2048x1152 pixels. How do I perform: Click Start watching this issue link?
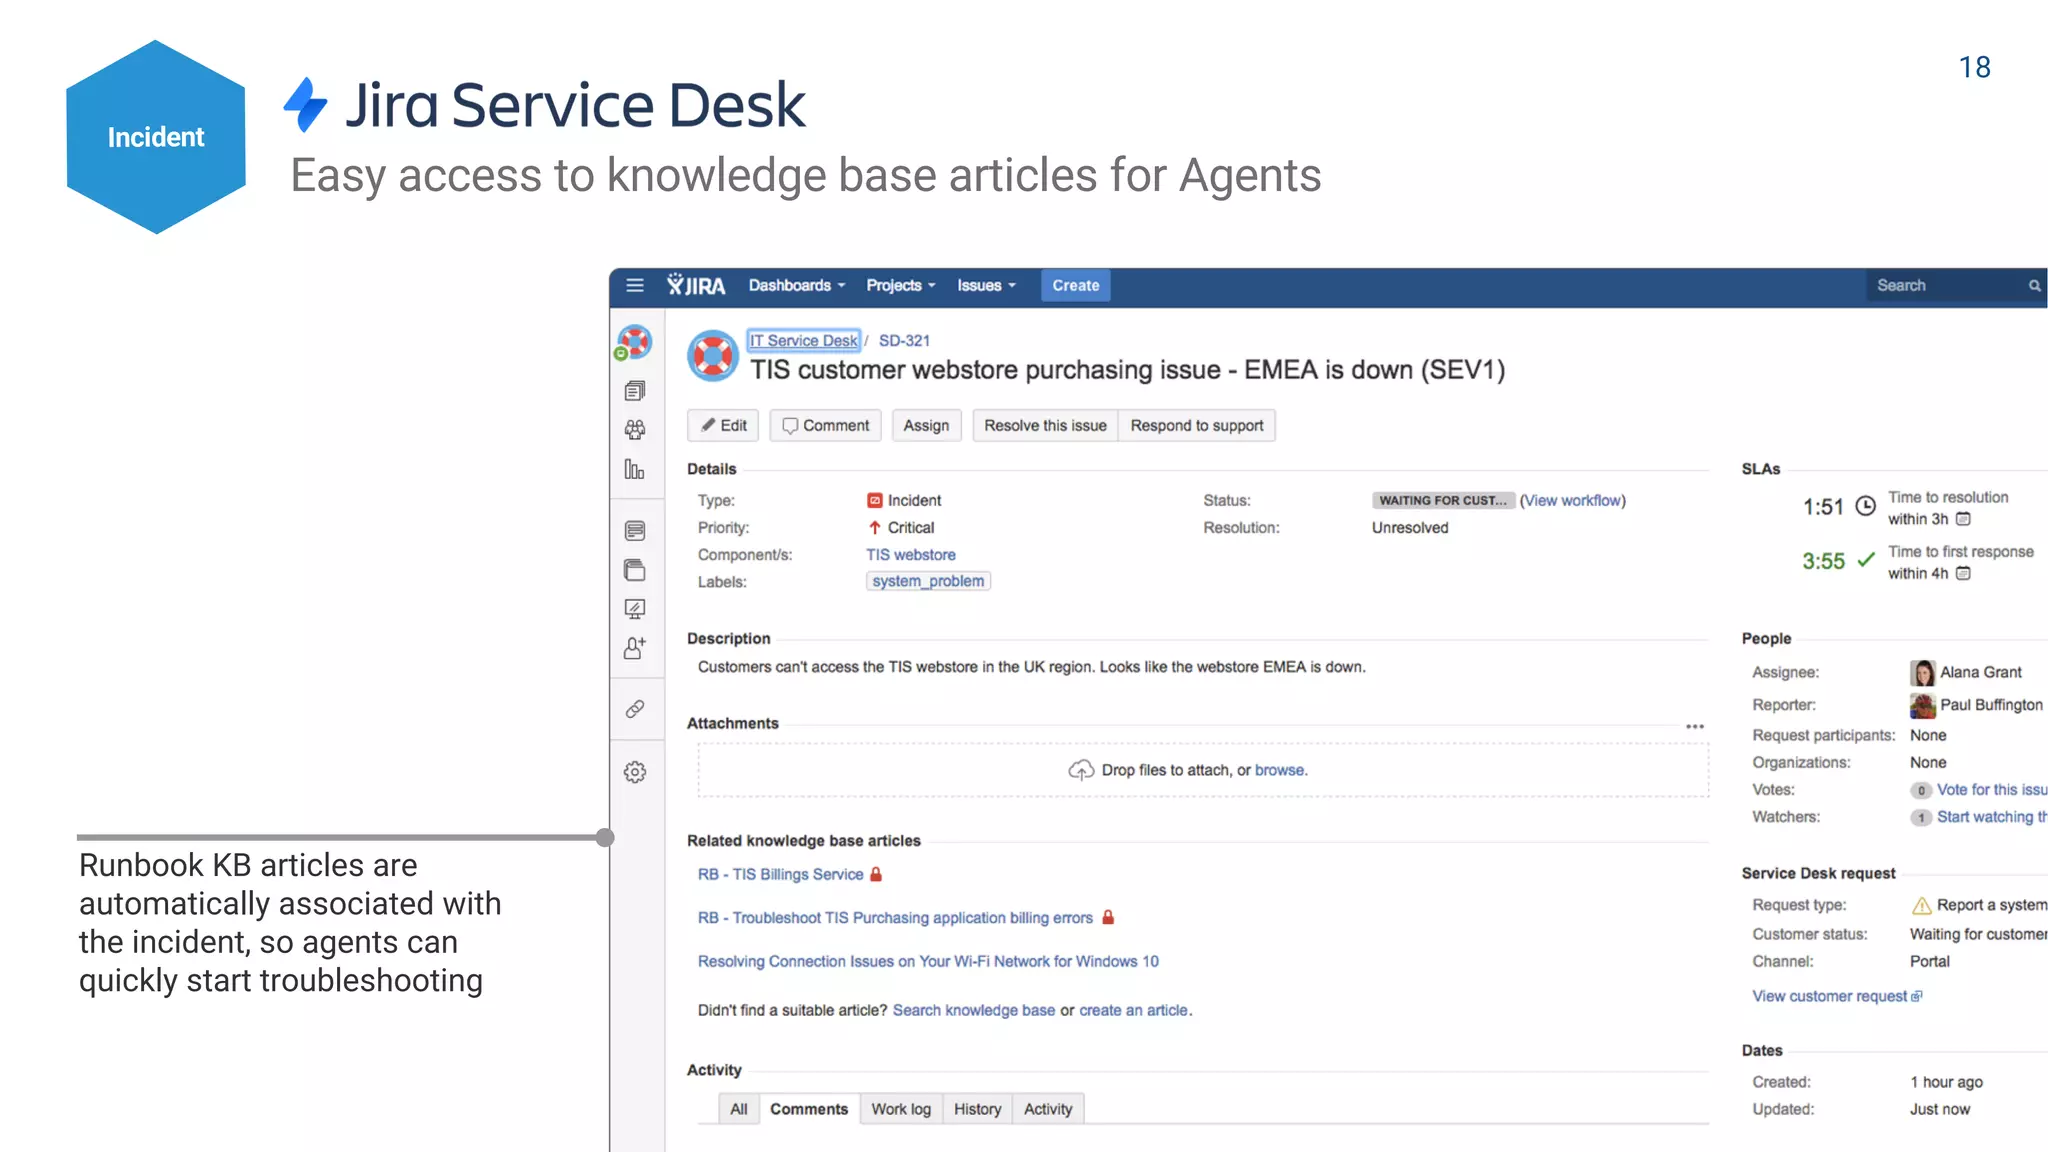pos(1992,817)
